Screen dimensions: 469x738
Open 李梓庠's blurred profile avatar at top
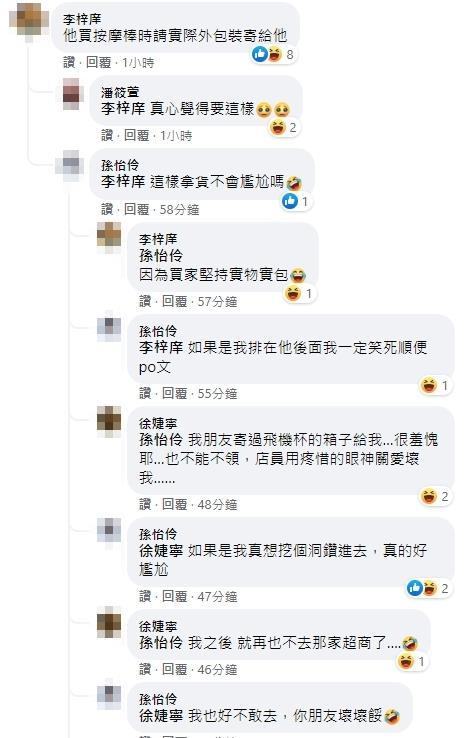(x=29, y=21)
